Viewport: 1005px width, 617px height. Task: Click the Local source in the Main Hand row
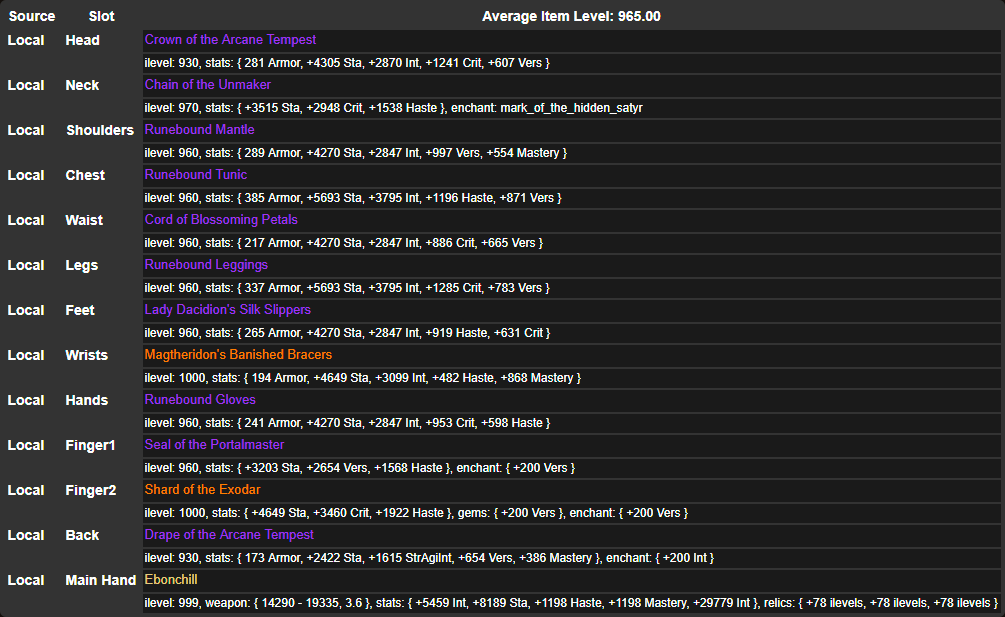26,580
